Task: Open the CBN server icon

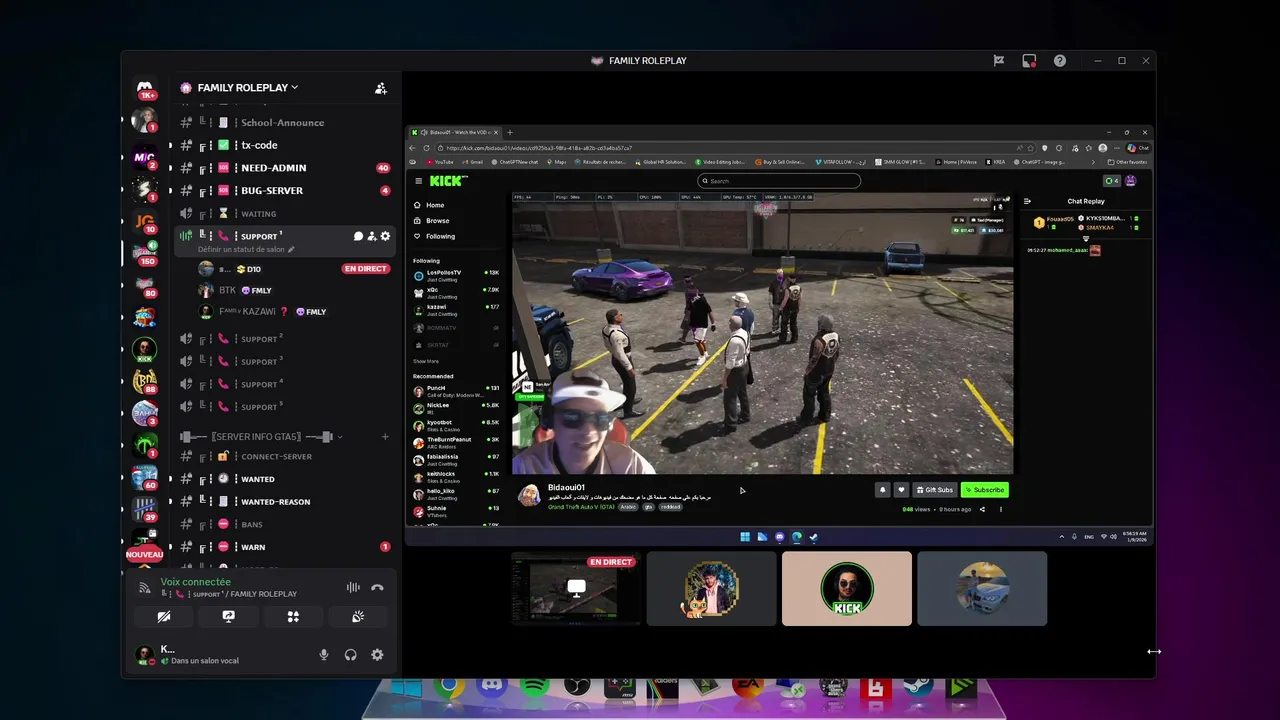Action: 145,382
